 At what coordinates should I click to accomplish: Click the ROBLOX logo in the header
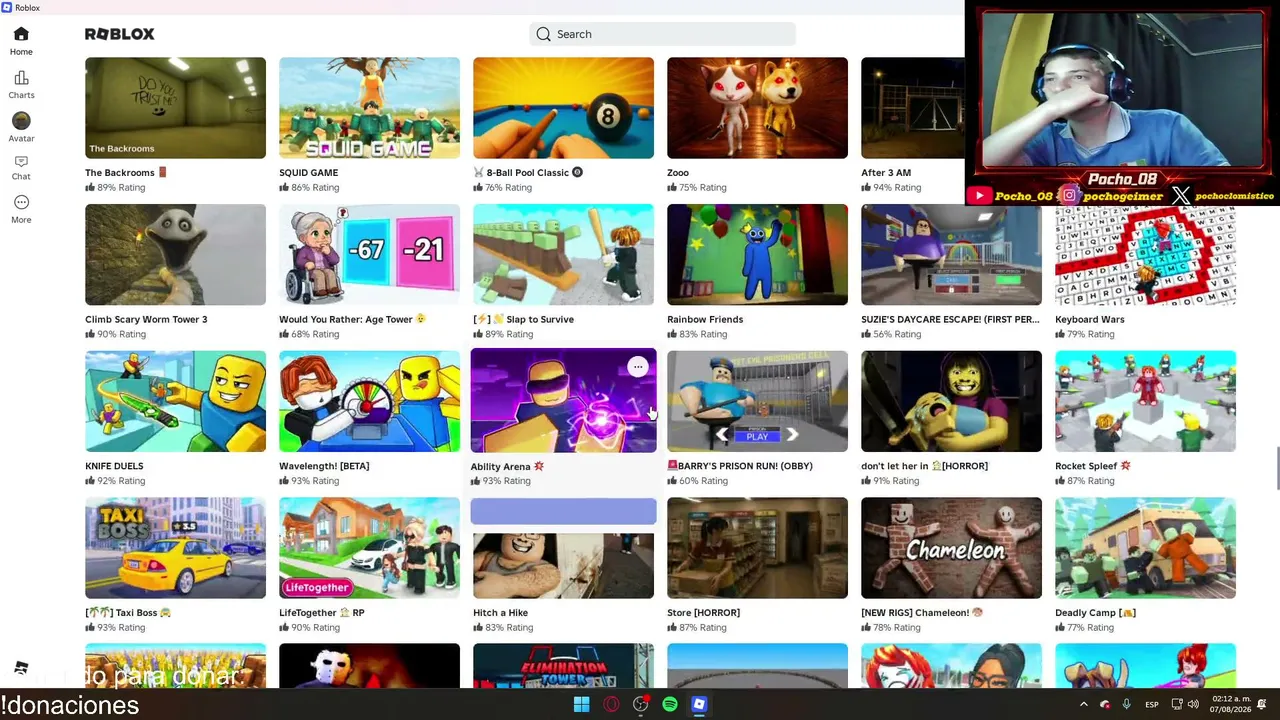coord(120,34)
